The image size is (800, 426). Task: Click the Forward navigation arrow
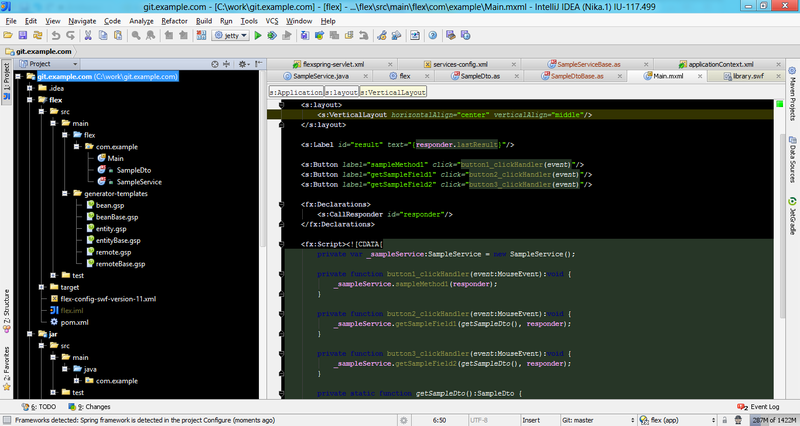point(183,35)
